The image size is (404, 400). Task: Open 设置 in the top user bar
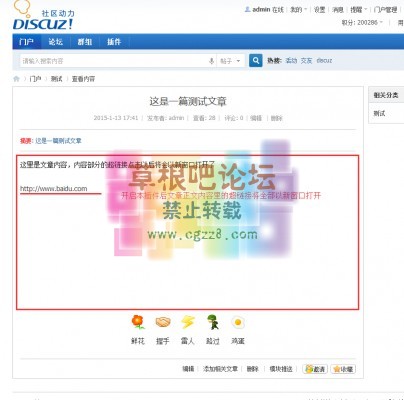[x=320, y=10]
